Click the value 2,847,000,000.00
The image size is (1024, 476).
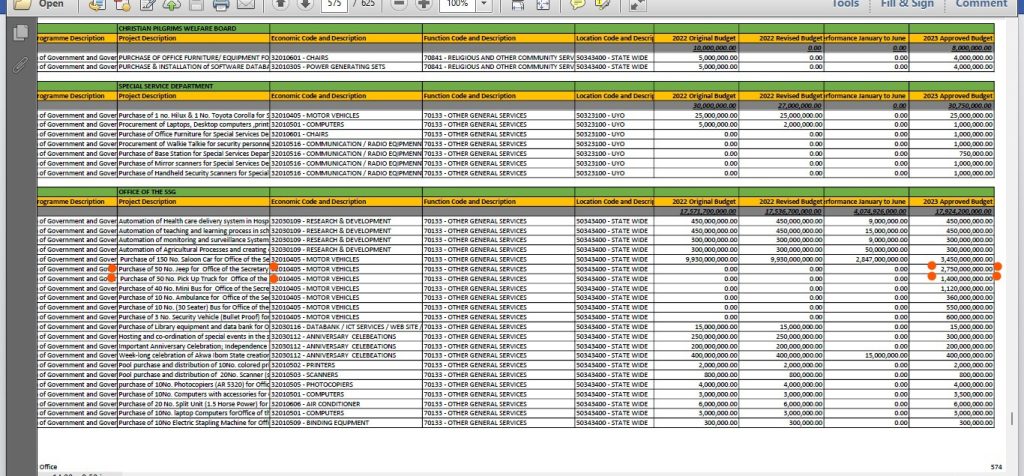(881, 259)
